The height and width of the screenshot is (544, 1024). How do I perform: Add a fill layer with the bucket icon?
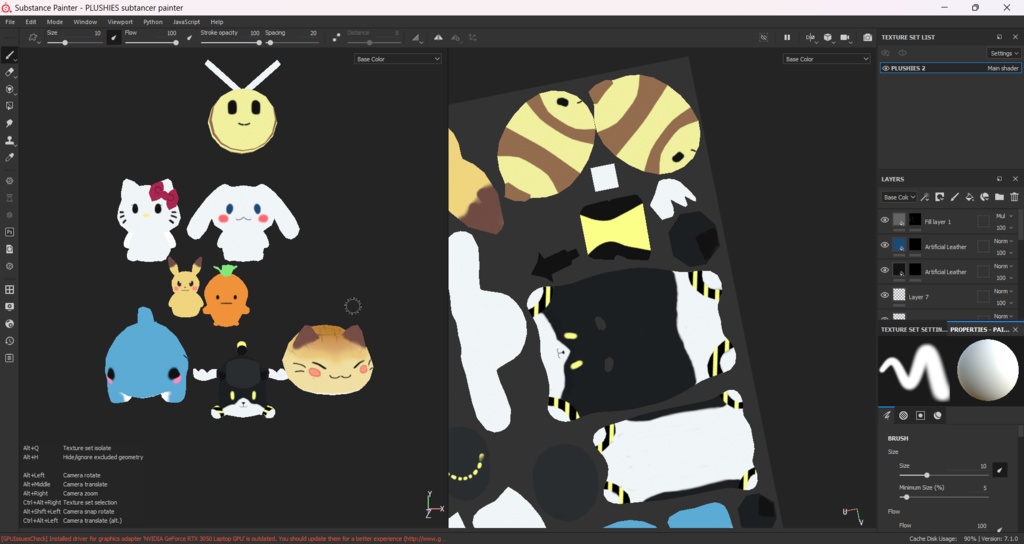[970, 197]
